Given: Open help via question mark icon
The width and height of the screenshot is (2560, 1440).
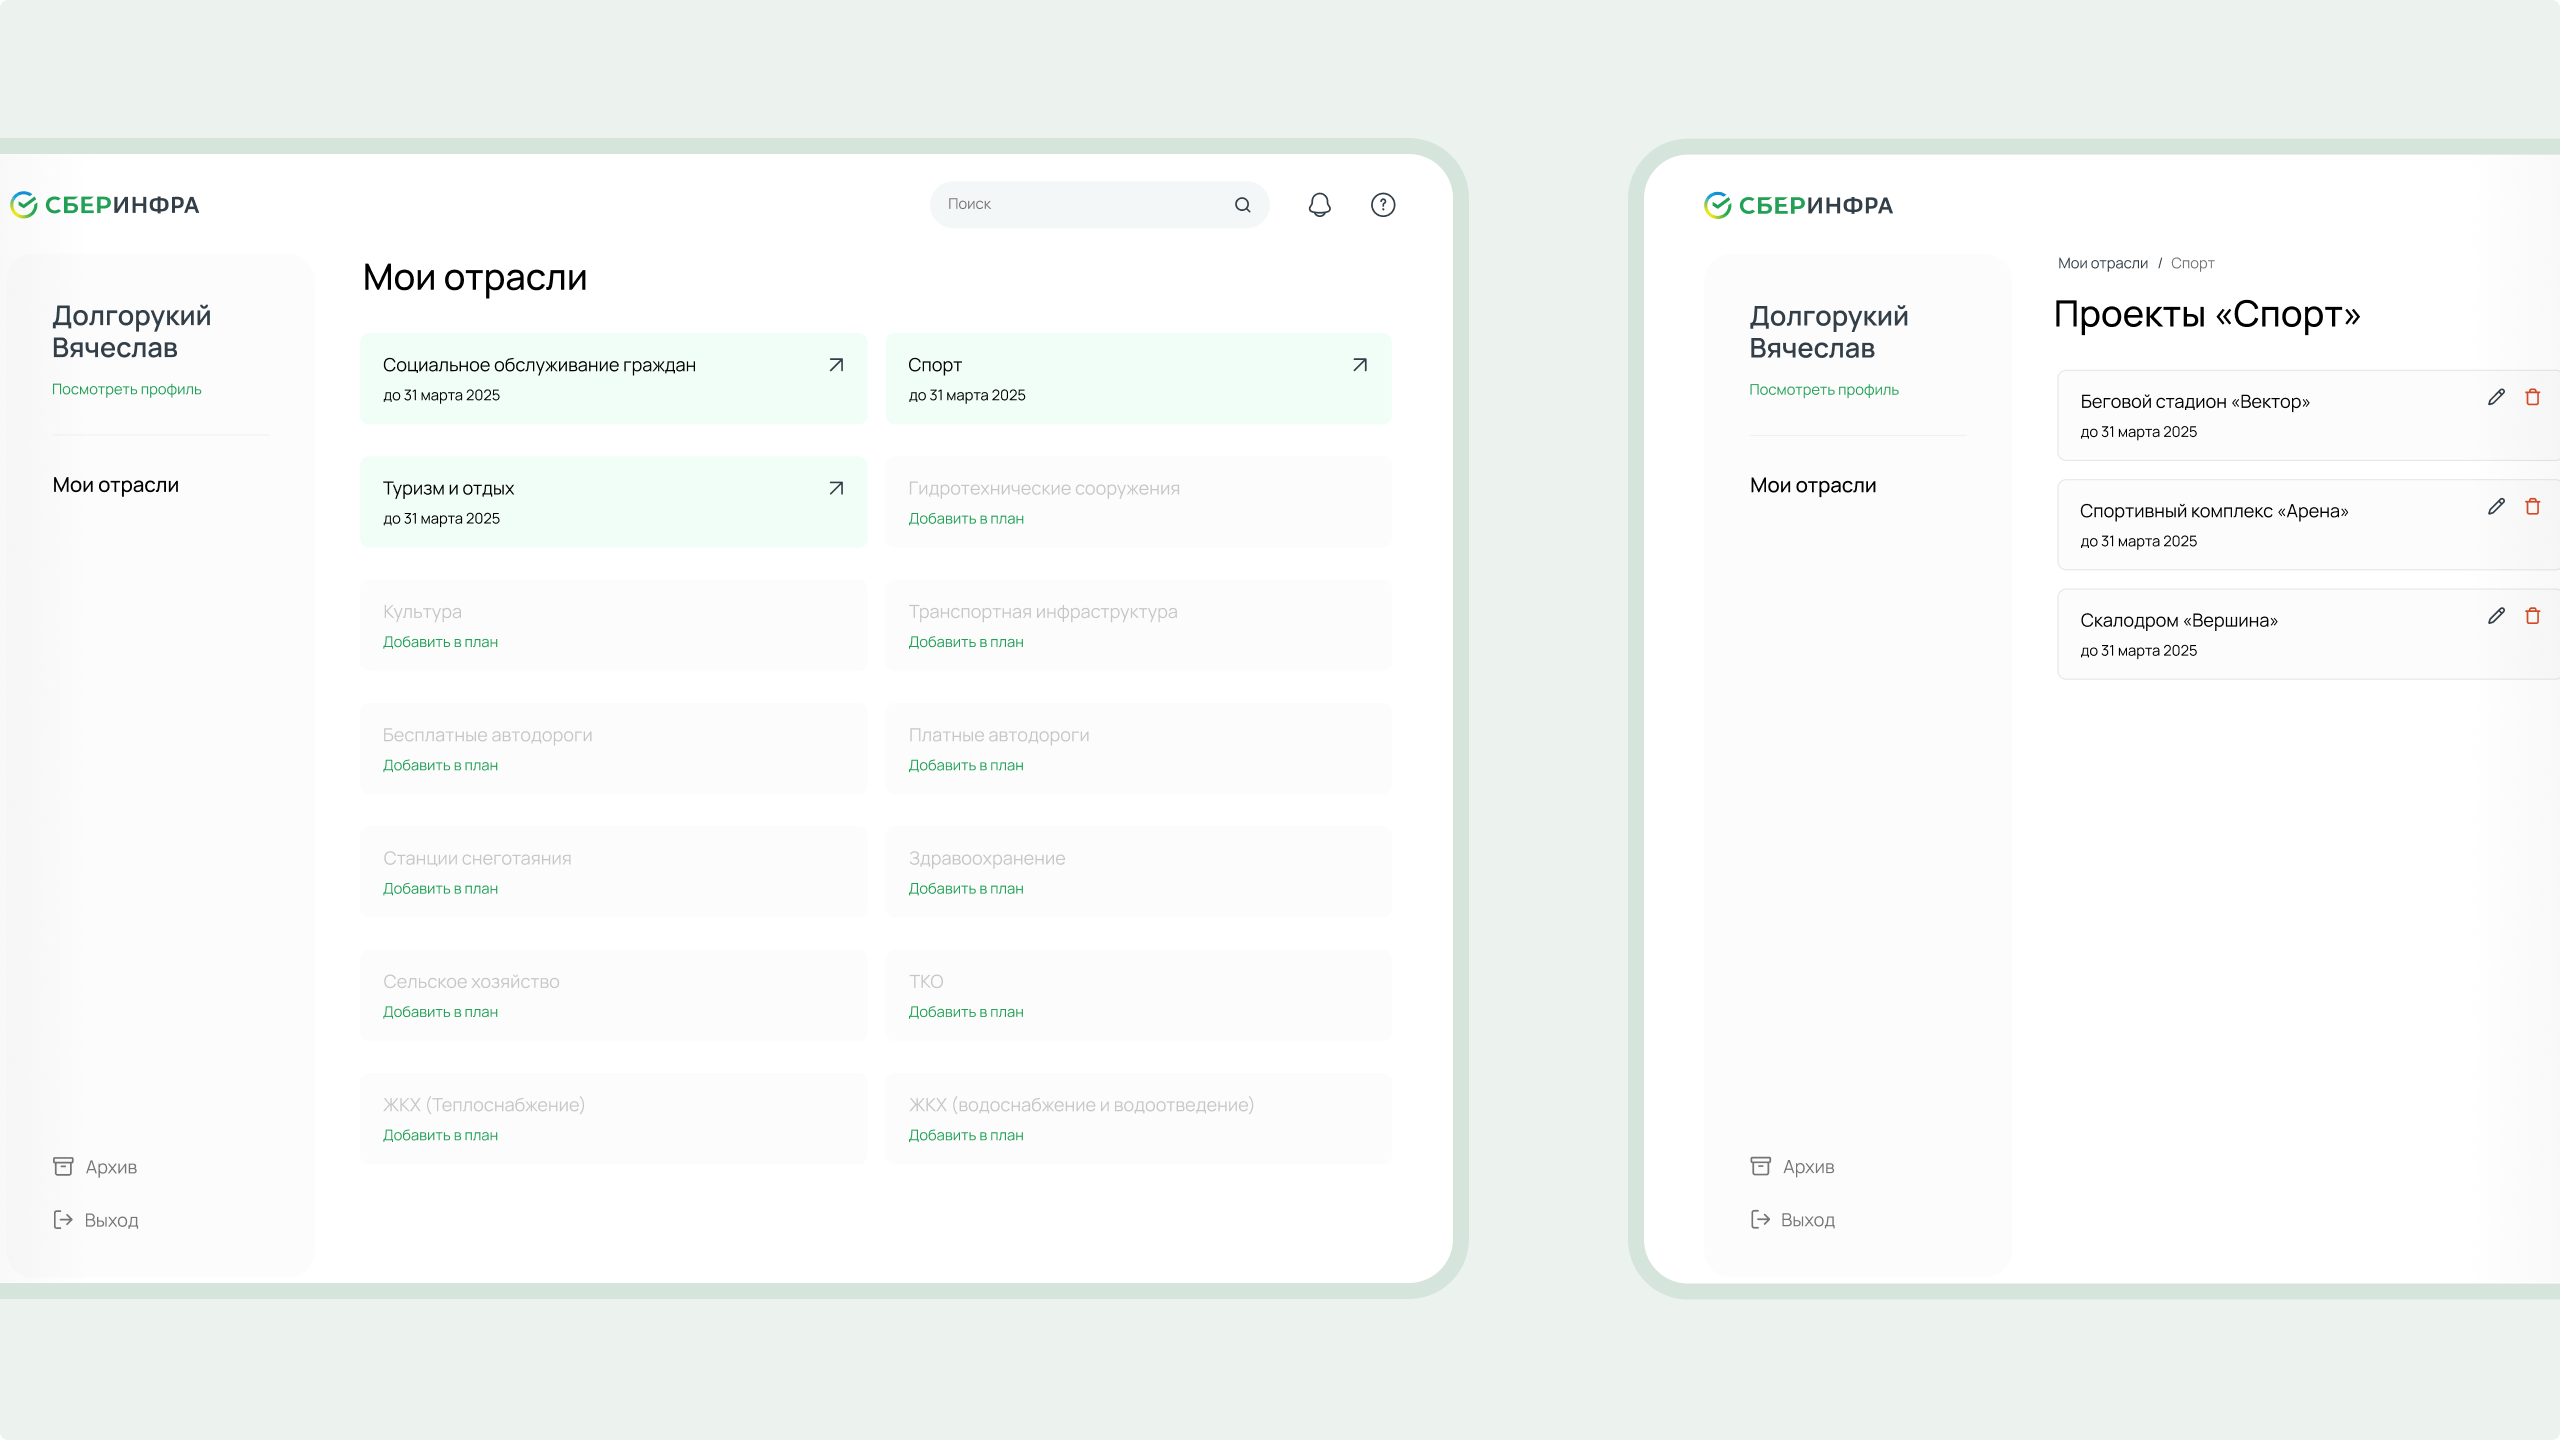Looking at the screenshot, I should tap(1382, 205).
